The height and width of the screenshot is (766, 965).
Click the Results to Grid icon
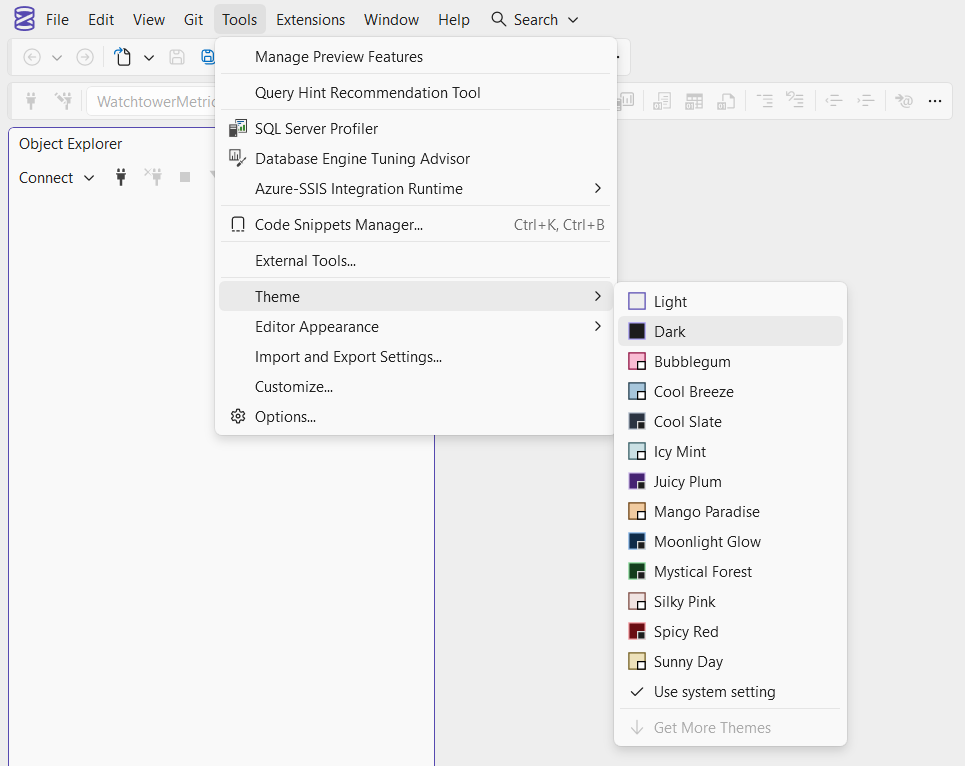pyautogui.click(x=694, y=101)
